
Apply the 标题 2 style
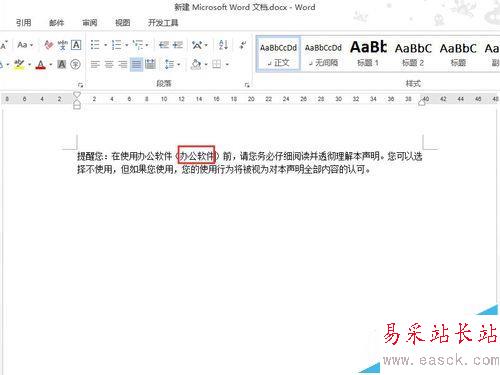[x=413, y=54]
